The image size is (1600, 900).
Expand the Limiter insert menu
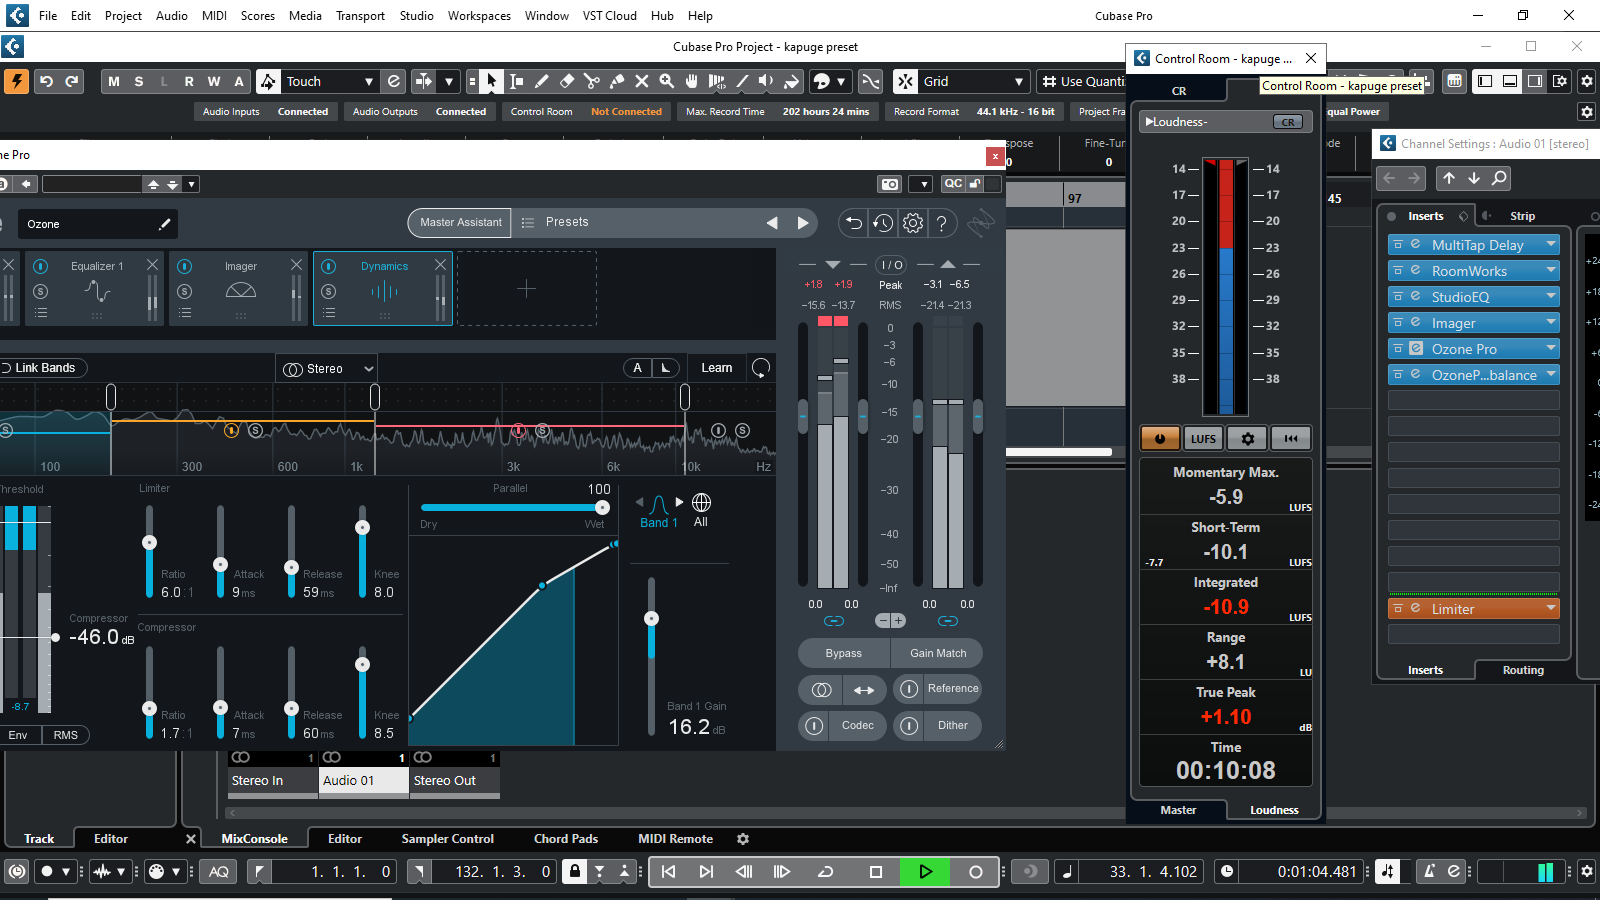click(x=1551, y=608)
